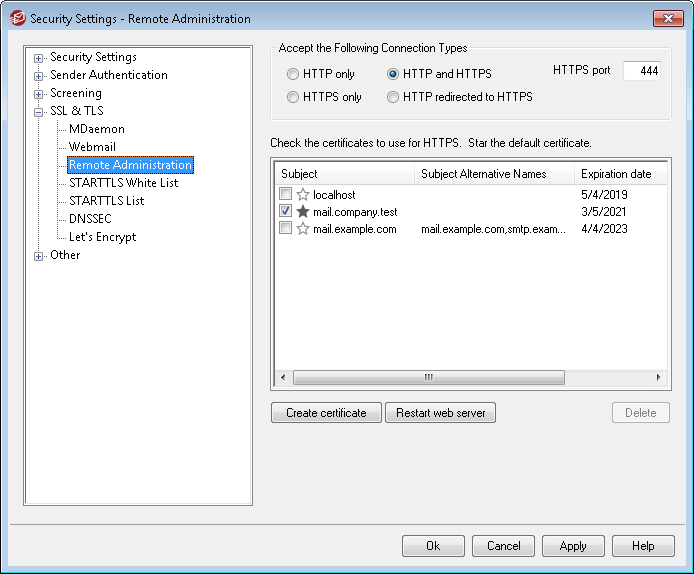Expand the Sender Authentication node
The image size is (694, 574).
pyautogui.click(x=39, y=76)
